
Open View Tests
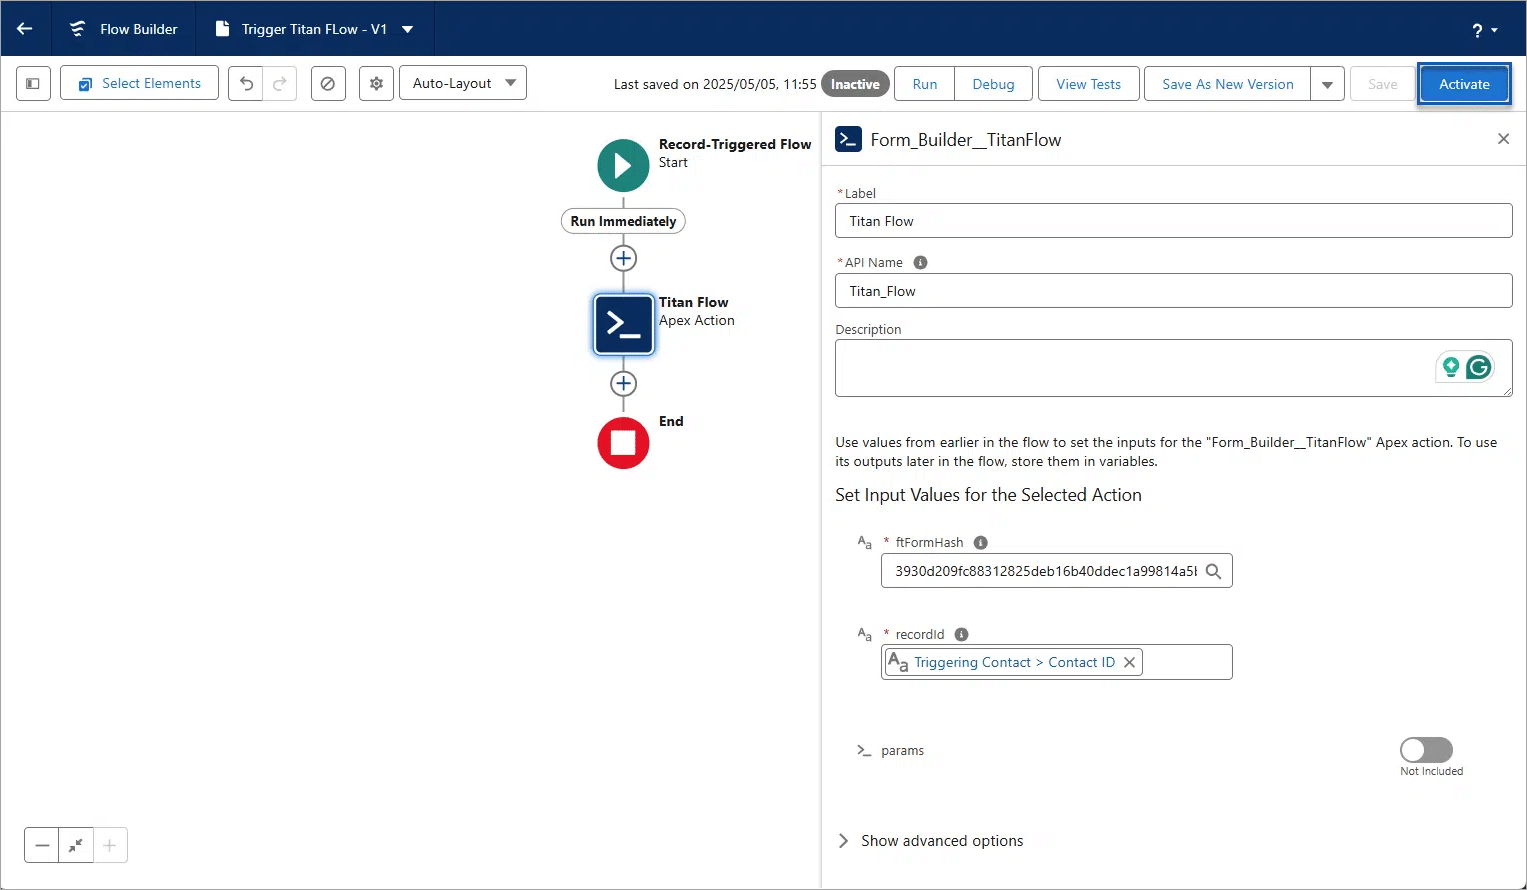(1089, 84)
